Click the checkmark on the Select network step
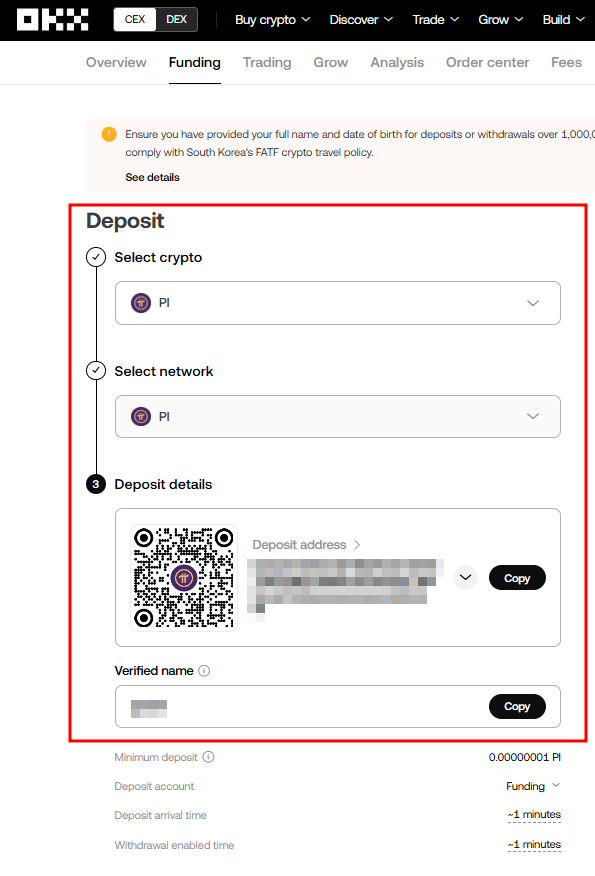The height and width of the screenshot is (876, 595). click(x=95, y=370)
